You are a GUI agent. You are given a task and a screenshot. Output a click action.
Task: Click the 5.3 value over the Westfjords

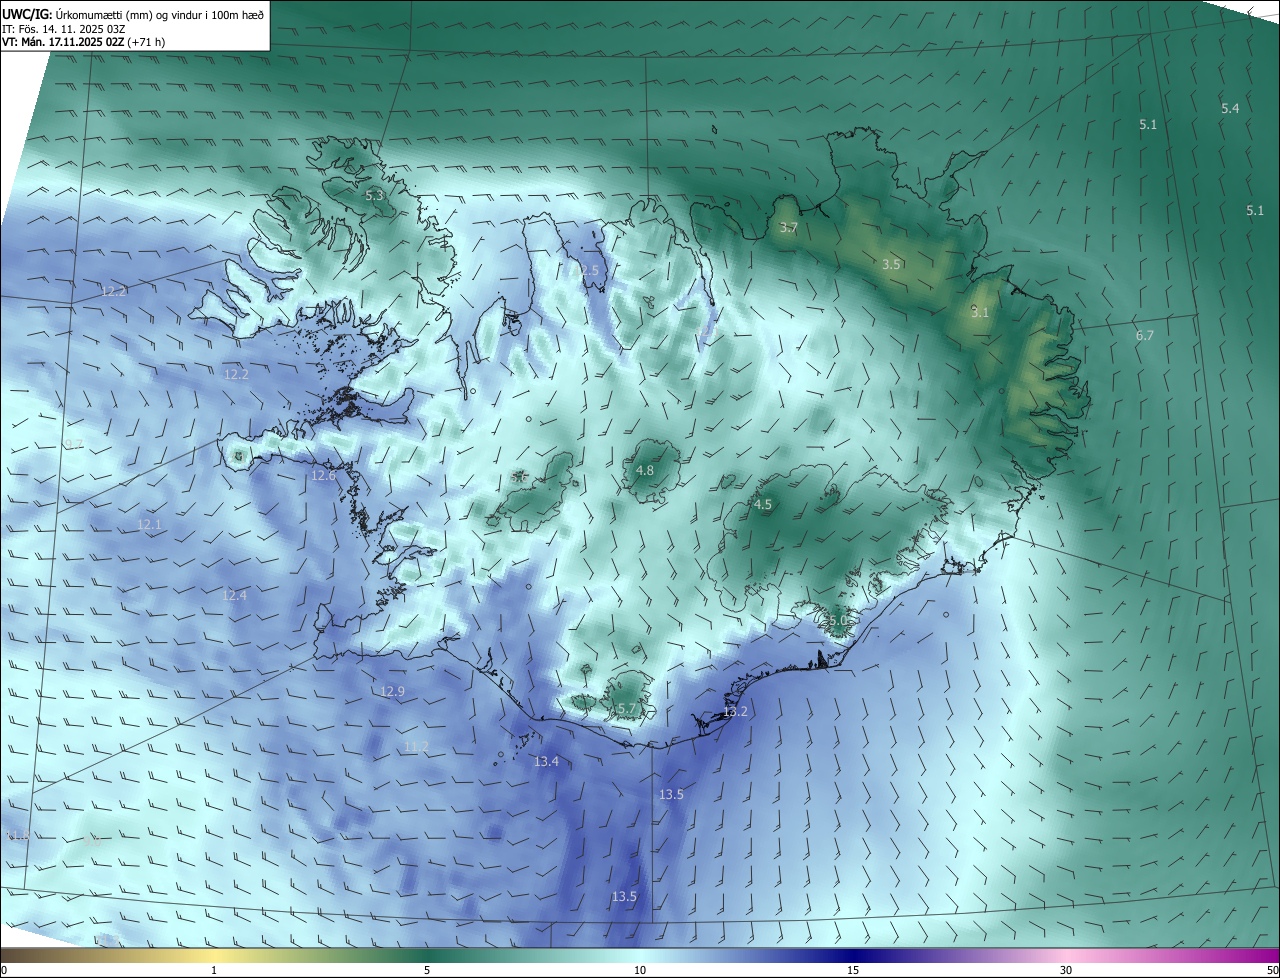click(x=374, y=196)
